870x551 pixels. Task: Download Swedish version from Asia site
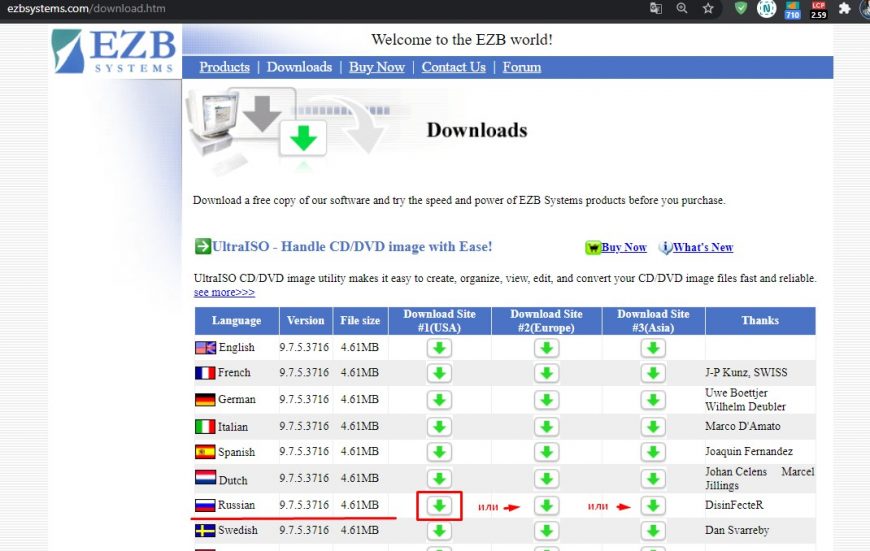[x=653, y=530]
